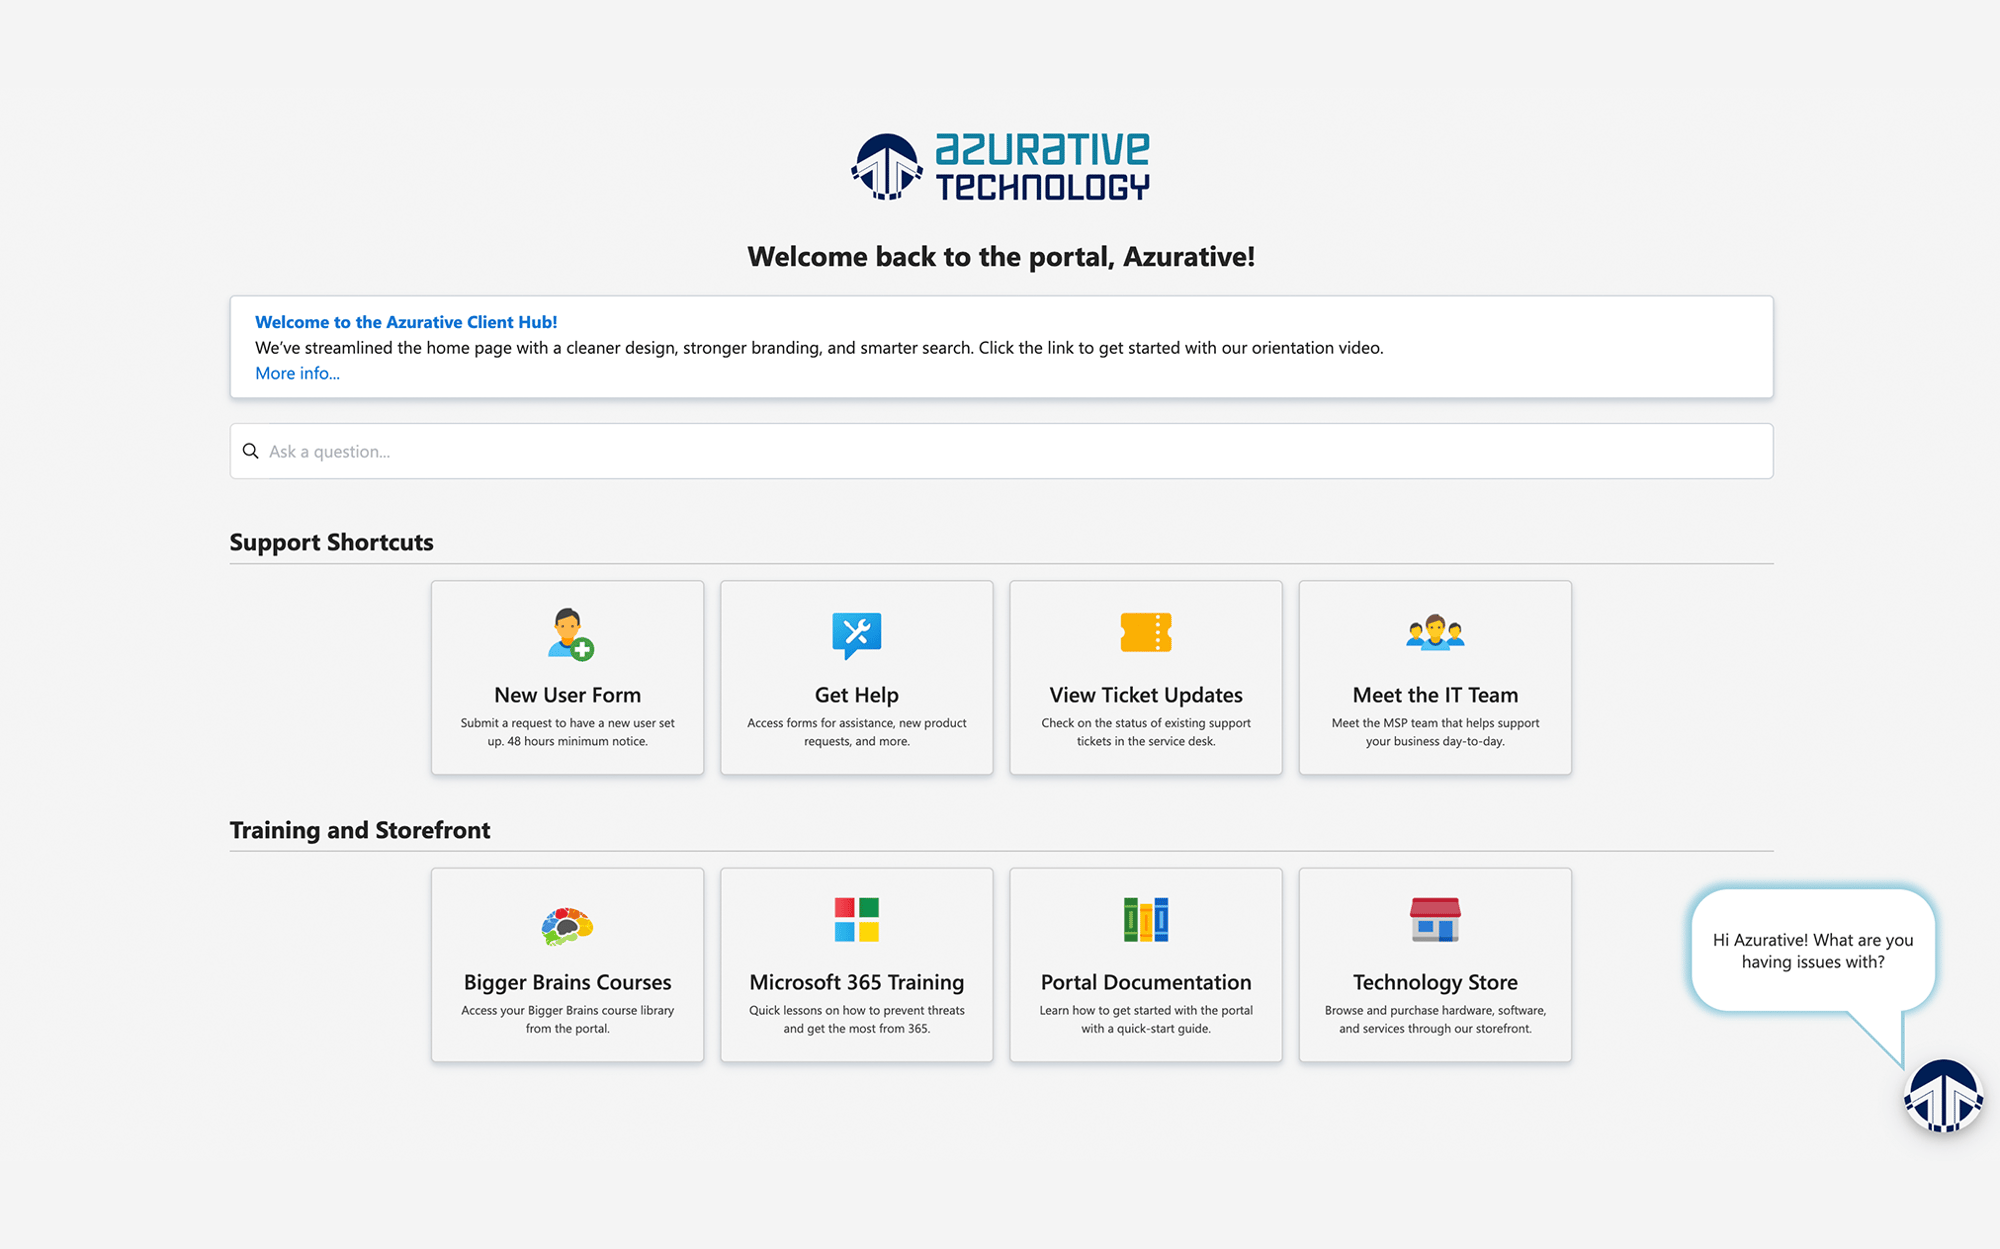Click text 'Quick lessons on how to prevent threats'
2000x1249 pixels.
click(x=857, y=1010)
